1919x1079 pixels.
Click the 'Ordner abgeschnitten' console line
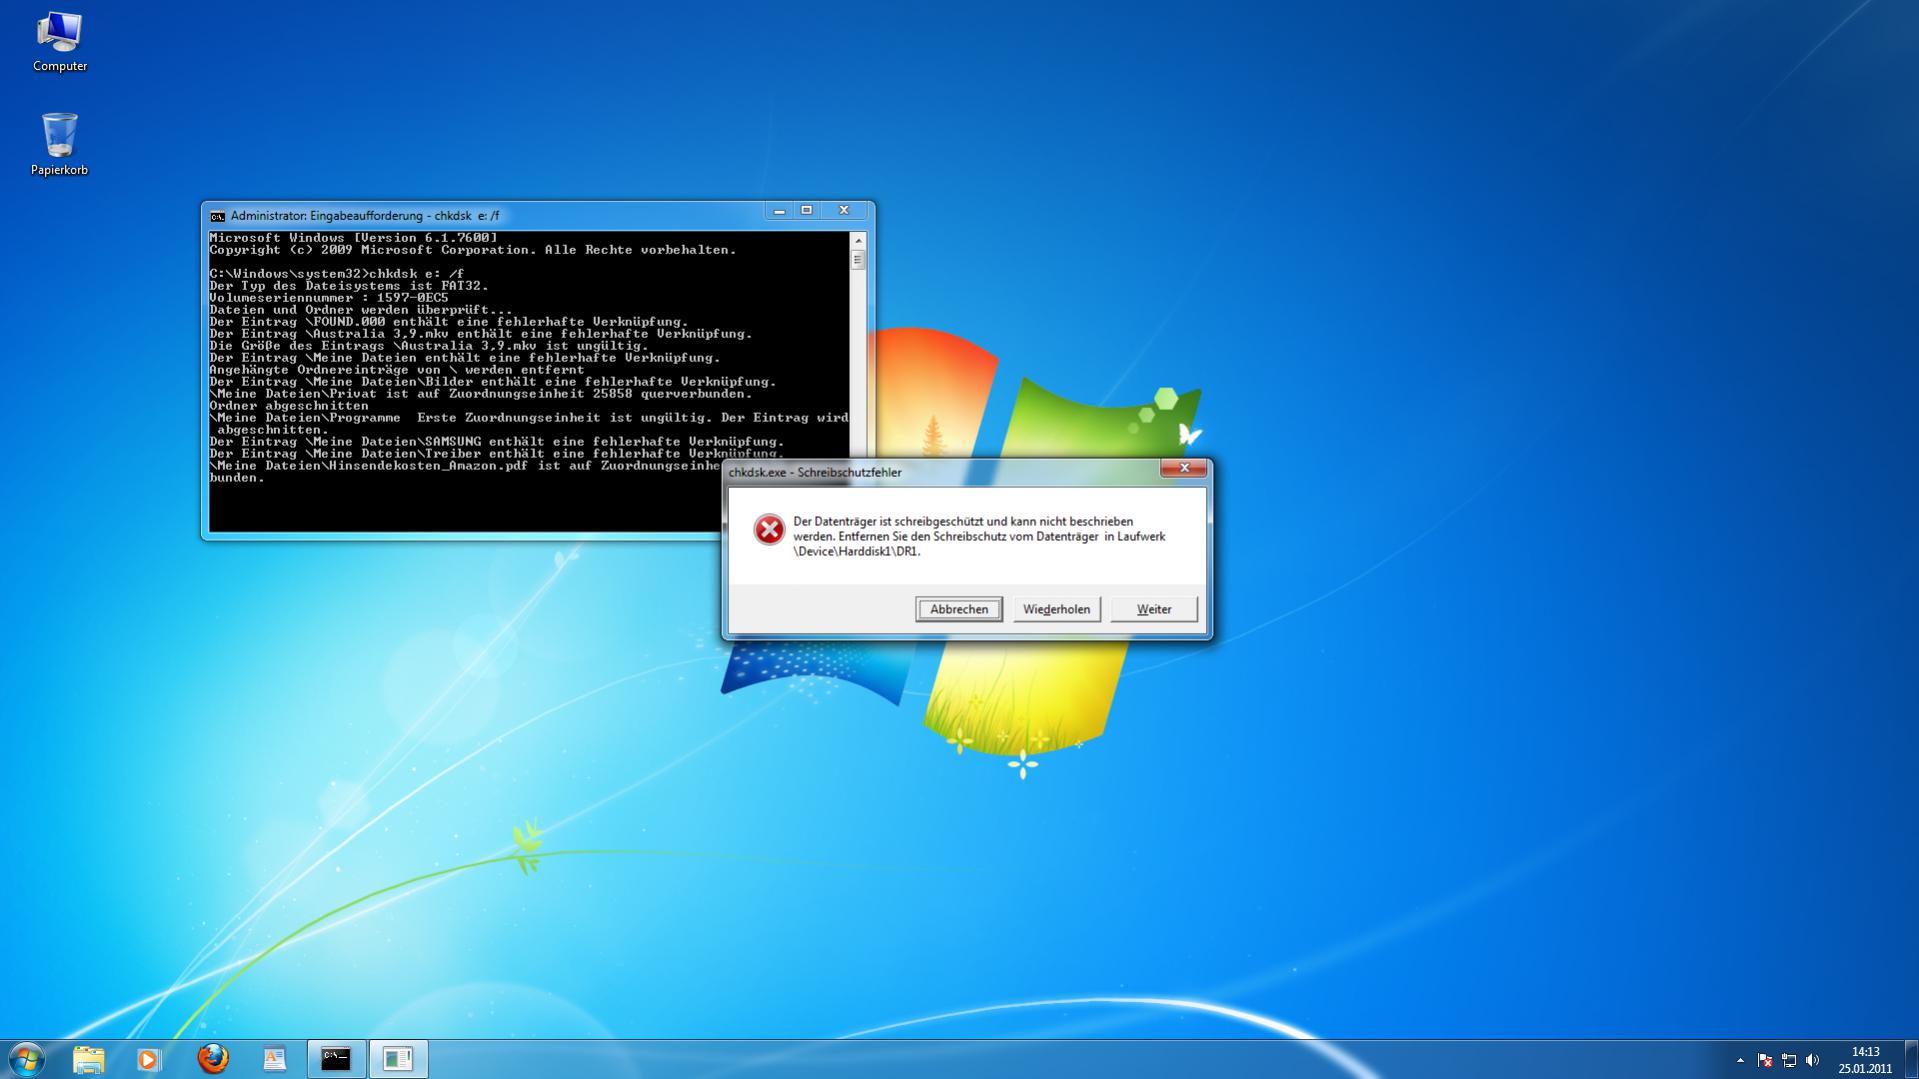pyautogui.click(x=289, y=406)
